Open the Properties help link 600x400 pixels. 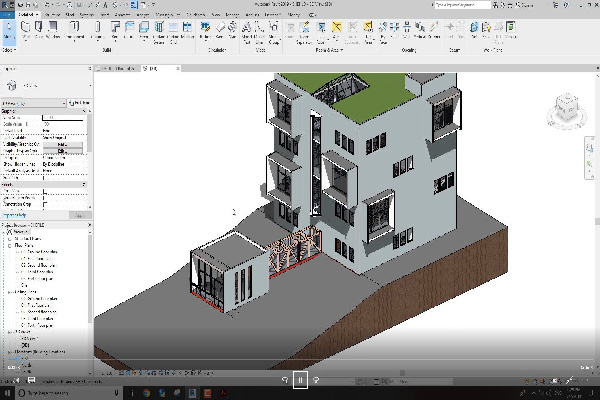click(x=14, y=216)
